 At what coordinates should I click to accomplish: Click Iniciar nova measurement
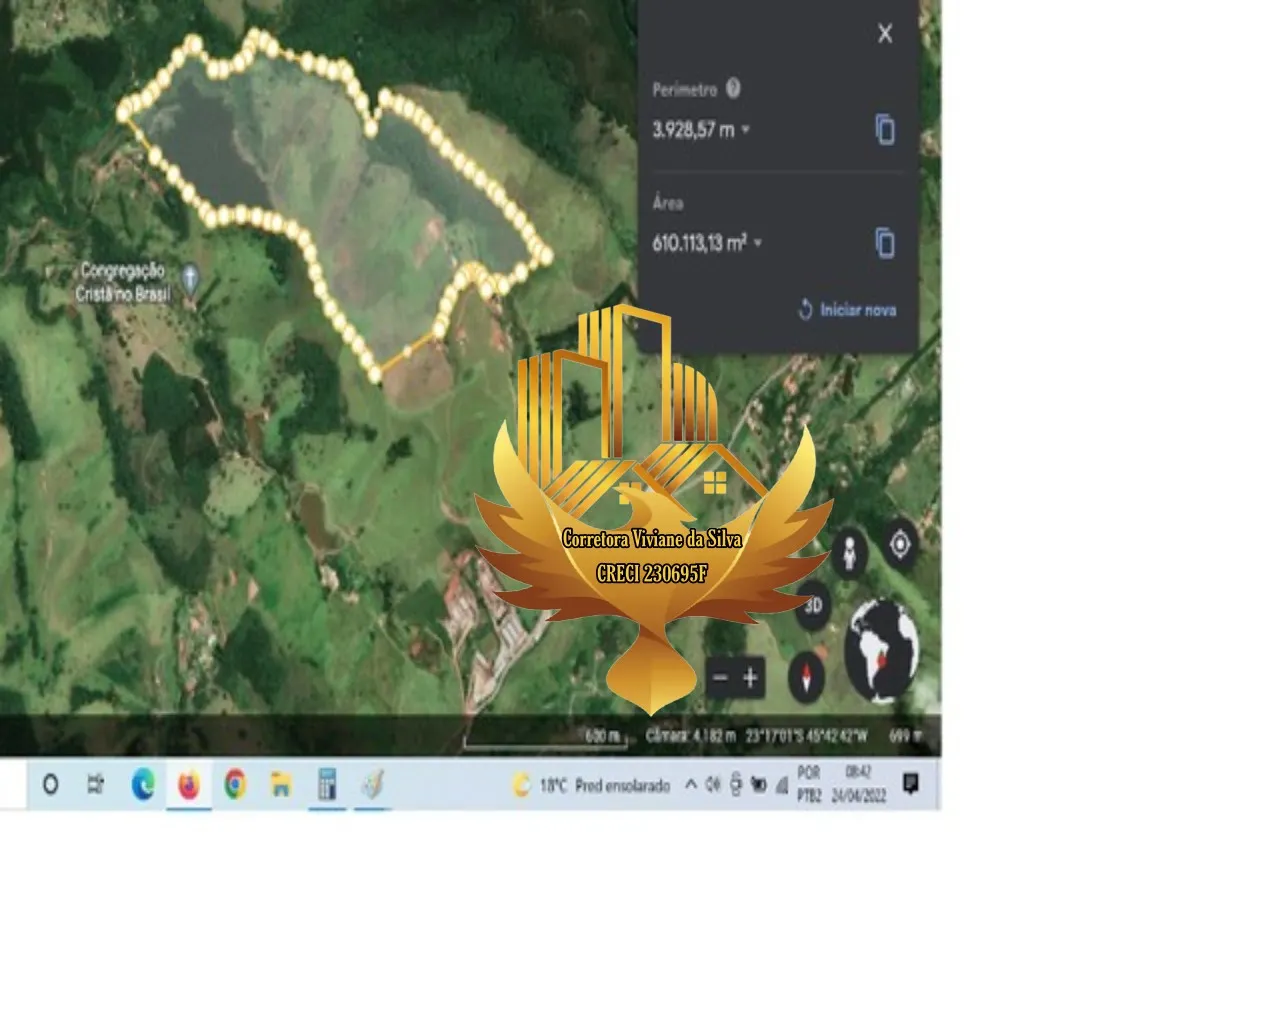[847, 310]
